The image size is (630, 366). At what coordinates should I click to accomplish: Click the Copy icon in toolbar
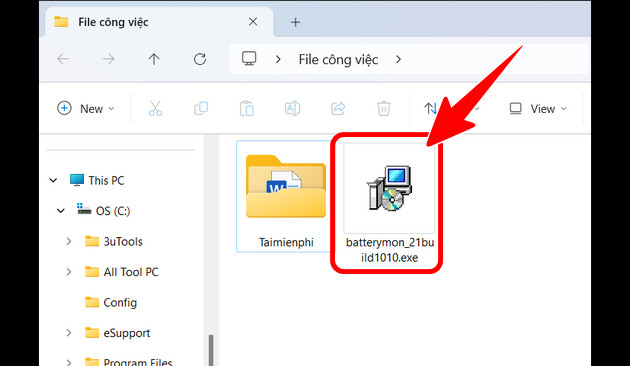[x=201, y=108]
